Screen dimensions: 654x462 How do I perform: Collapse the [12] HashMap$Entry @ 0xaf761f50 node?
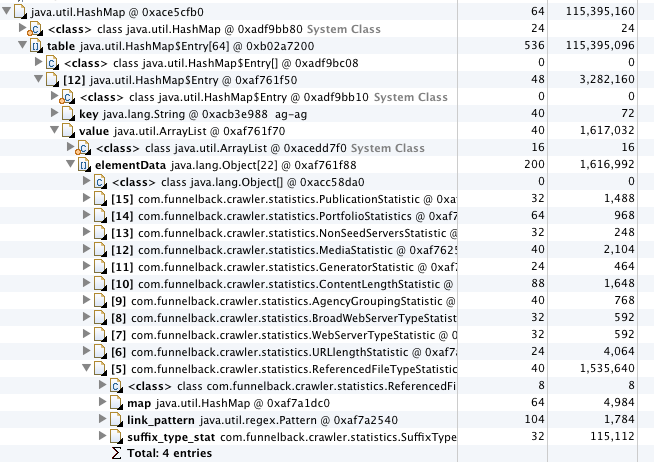(x=39, y=79)
